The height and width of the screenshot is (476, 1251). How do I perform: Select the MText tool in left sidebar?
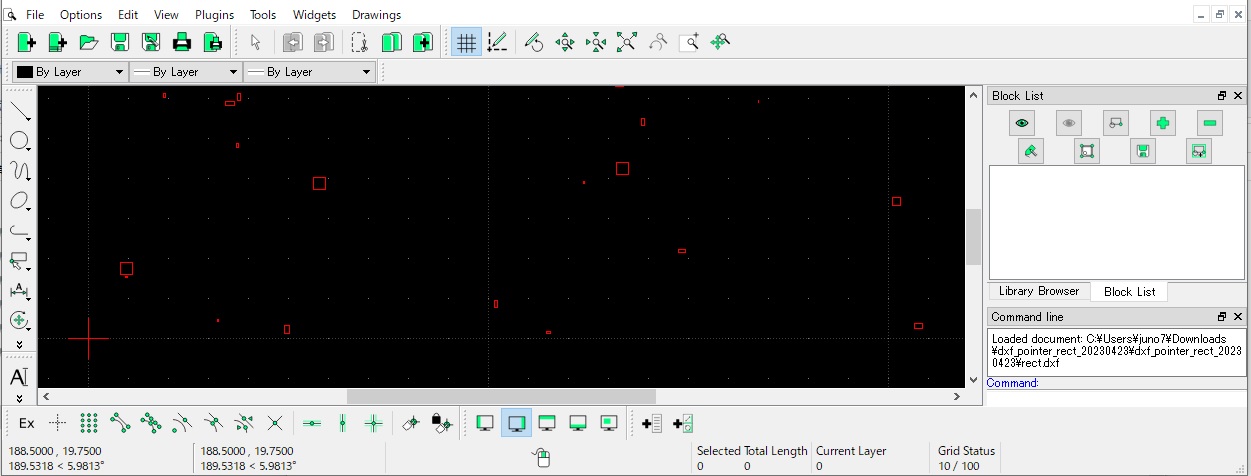[19, 377]
